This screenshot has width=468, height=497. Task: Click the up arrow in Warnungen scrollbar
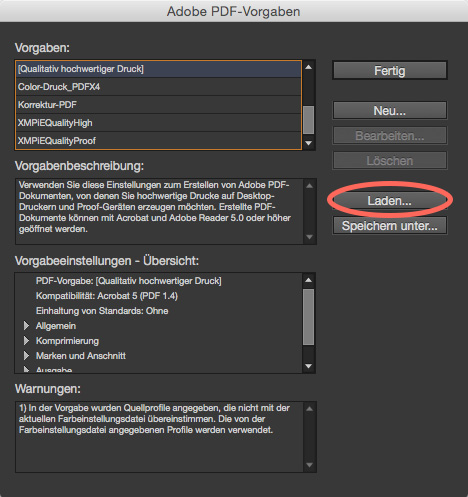pos(309,409)
